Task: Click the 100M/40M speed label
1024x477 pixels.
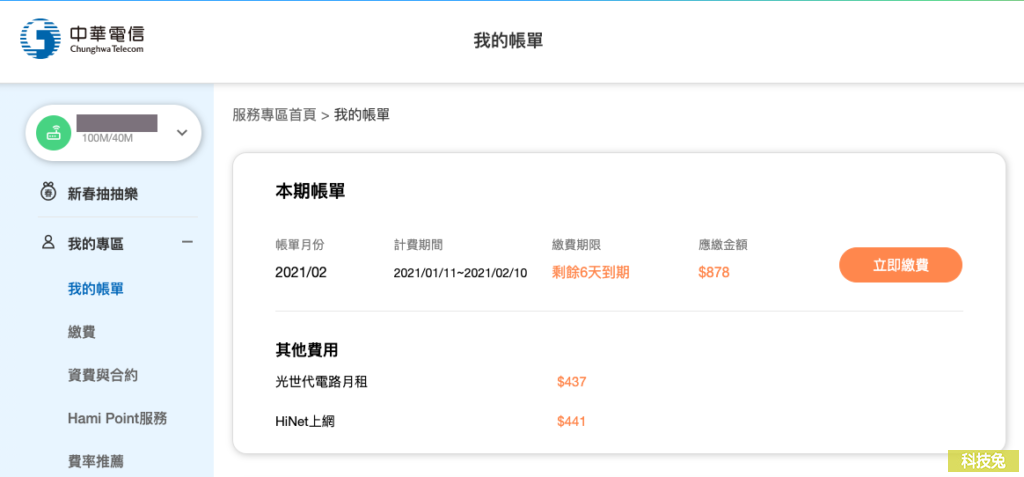Action: click(x=108, y=138)
